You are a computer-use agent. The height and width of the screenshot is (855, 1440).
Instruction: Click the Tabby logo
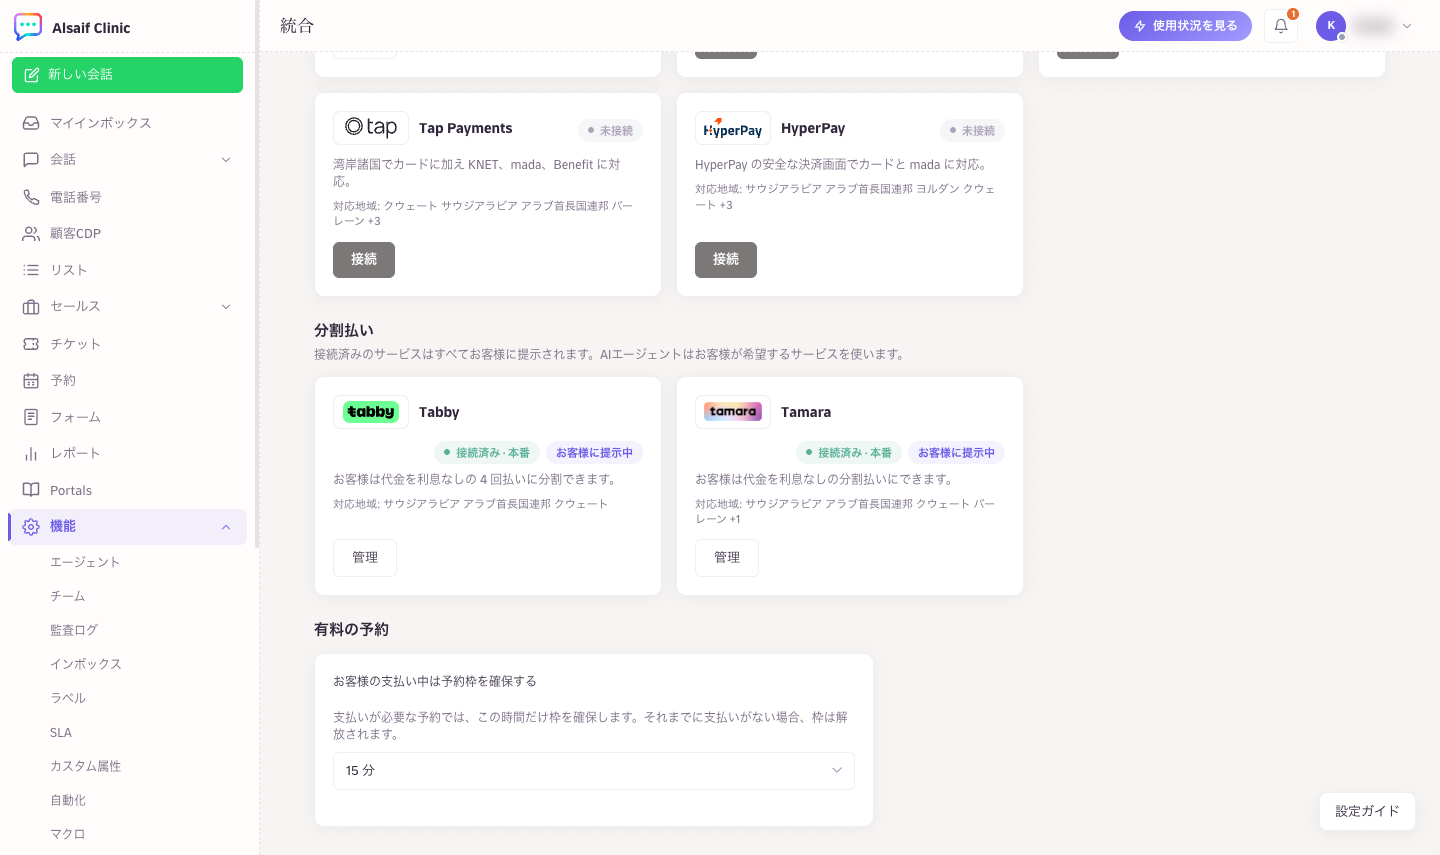coord(371,412)
